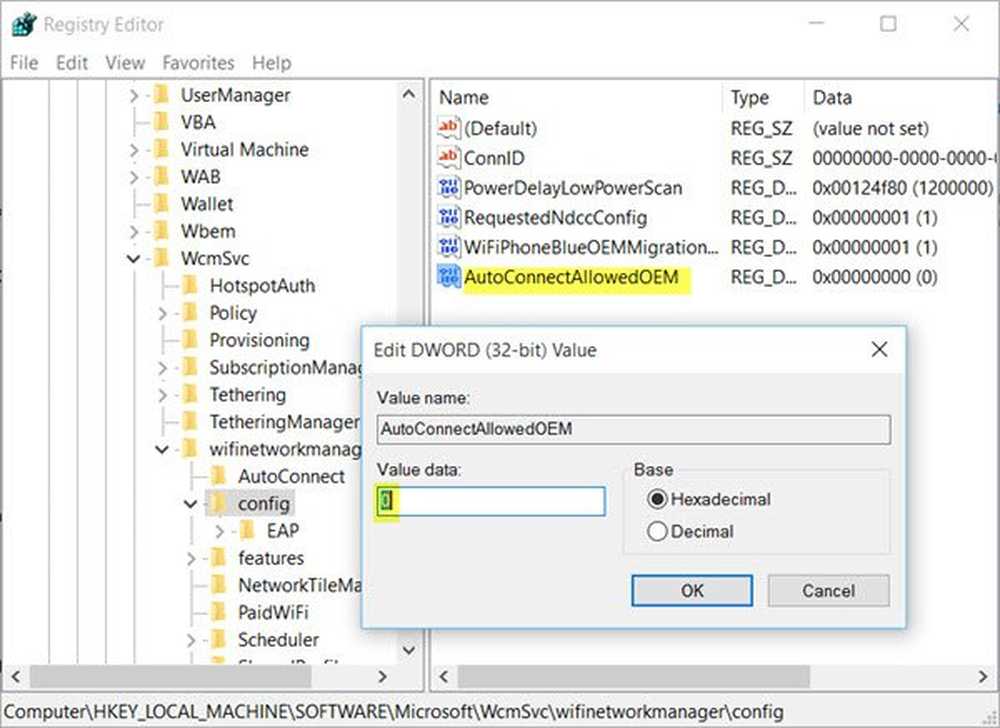Open the Favorites menu
Screen dimensions: 1000x728
click(198, 62)
